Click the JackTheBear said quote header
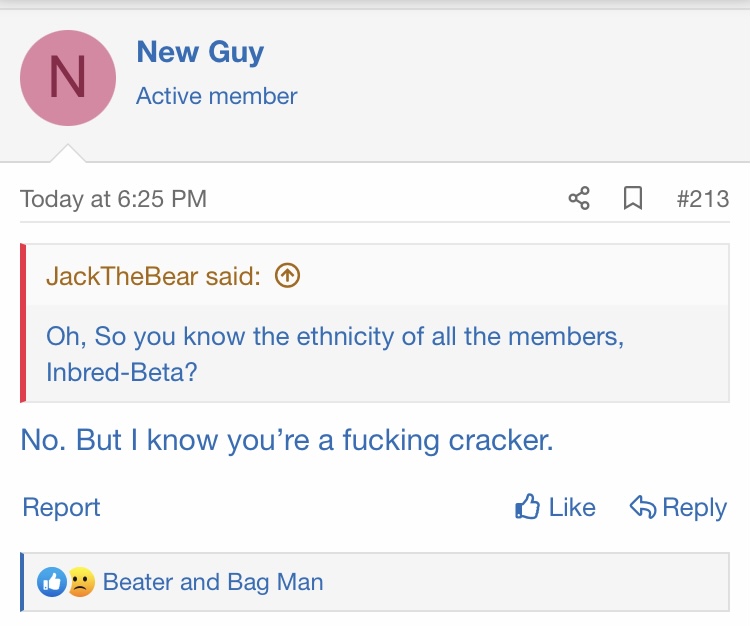Screen dimensions: 750x626 click(x=153, y=276)
